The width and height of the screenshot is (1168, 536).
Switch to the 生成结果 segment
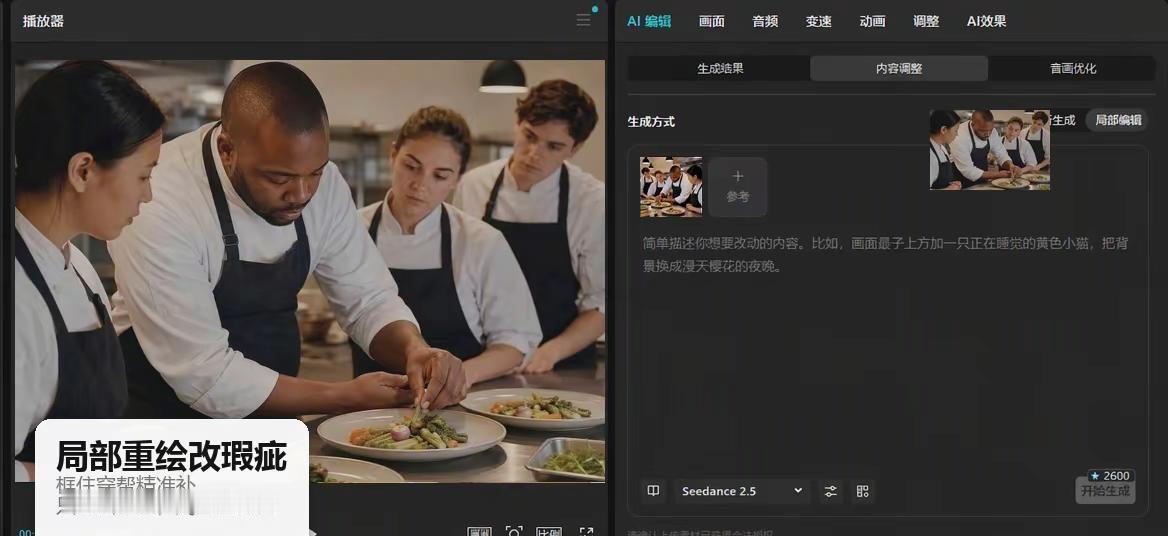coord(720,68)
